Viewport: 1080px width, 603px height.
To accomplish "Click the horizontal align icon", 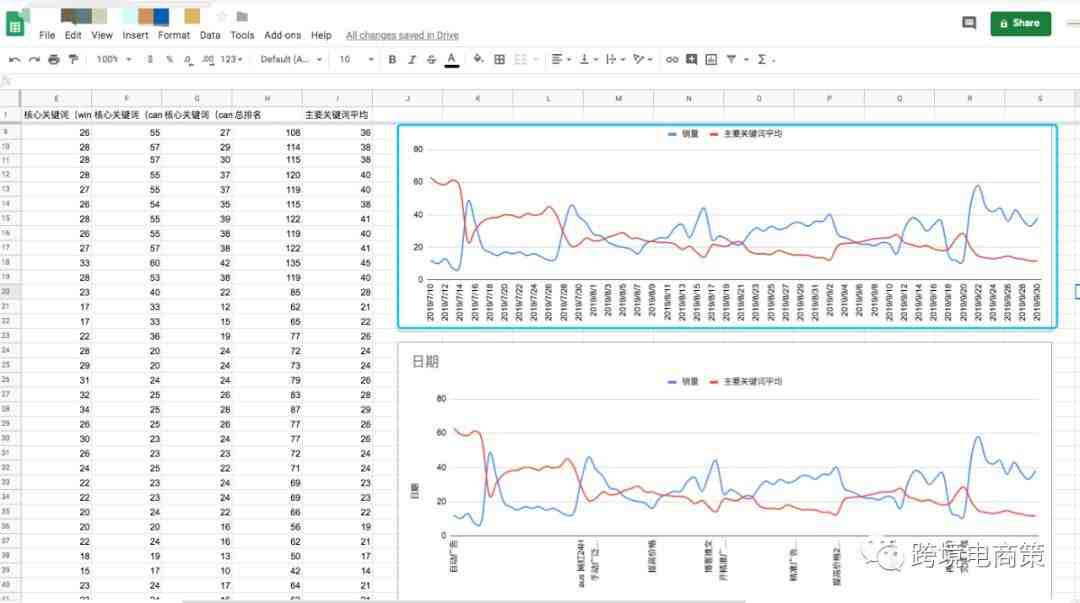I will 557,60.
